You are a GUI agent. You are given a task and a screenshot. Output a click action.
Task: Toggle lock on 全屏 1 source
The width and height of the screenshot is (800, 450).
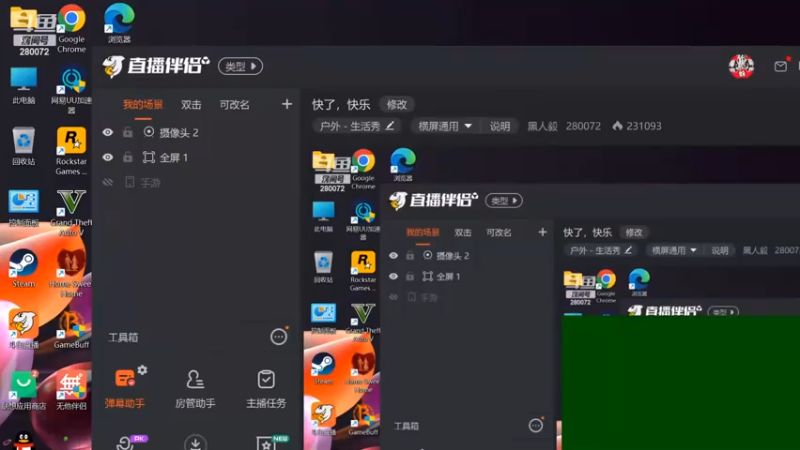point(128,157)
